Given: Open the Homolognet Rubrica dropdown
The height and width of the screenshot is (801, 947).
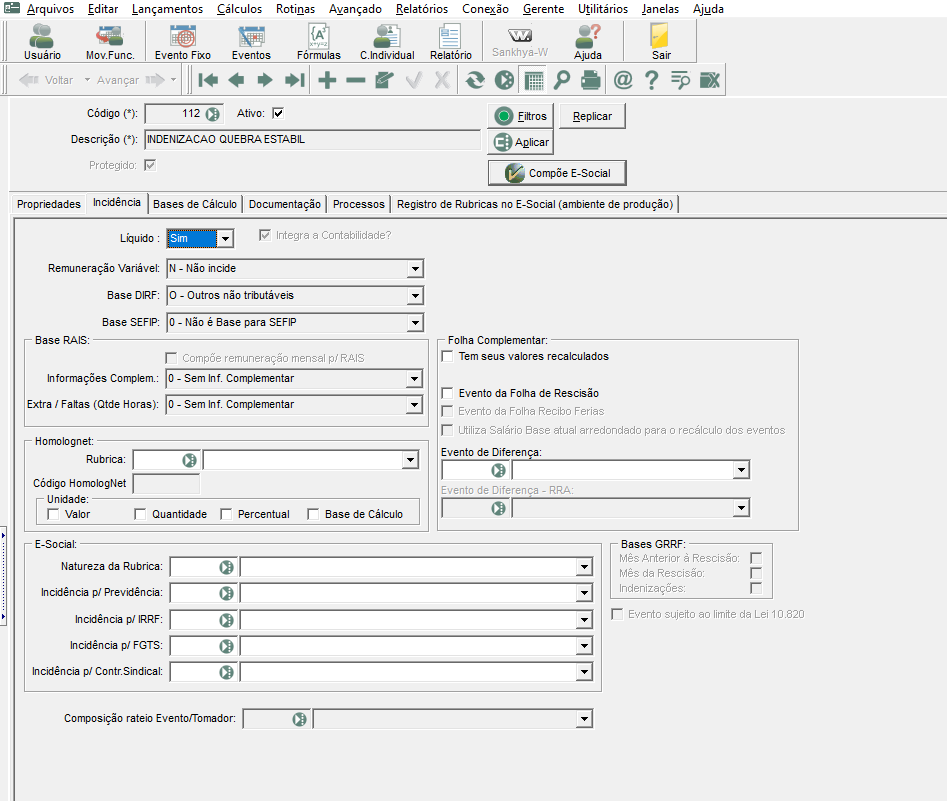Looking at the screenshot, I should [x=410, y=460].
